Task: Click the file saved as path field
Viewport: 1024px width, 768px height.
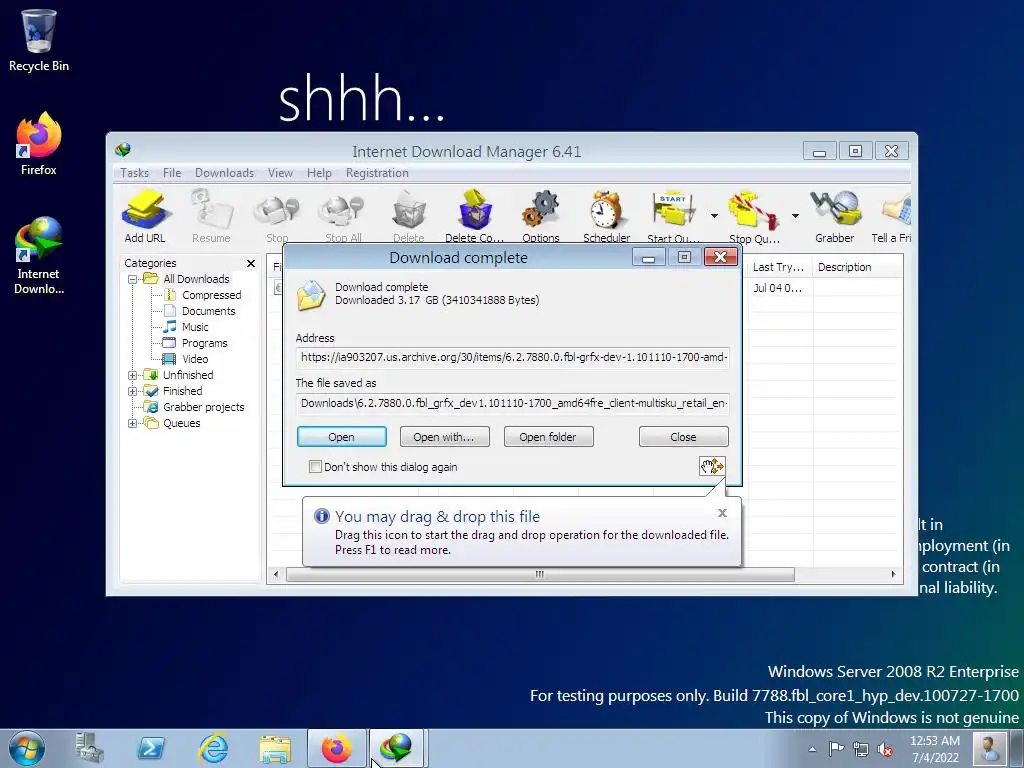Action: (x=513, y=403)
